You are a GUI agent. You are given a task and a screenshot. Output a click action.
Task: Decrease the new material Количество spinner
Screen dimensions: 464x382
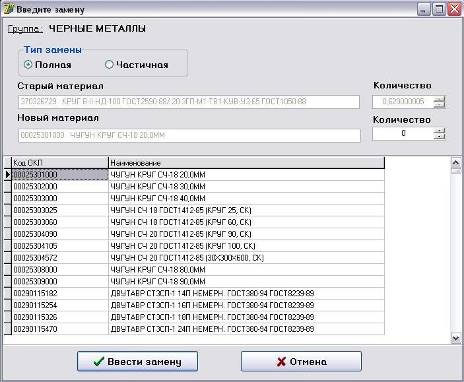point(440,137)
